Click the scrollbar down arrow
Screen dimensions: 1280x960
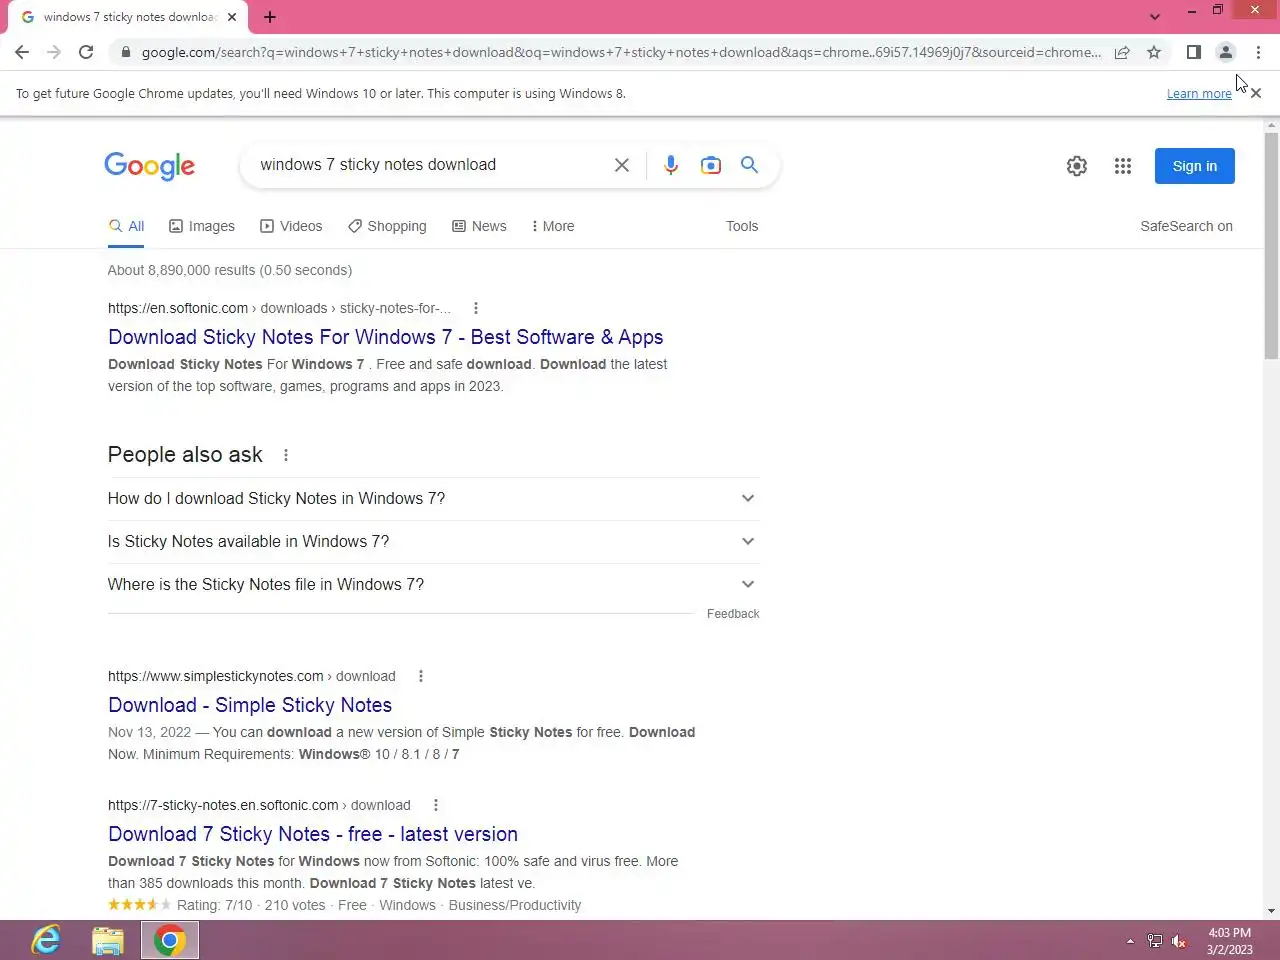pyautogui.click(x=1271, y=911)
